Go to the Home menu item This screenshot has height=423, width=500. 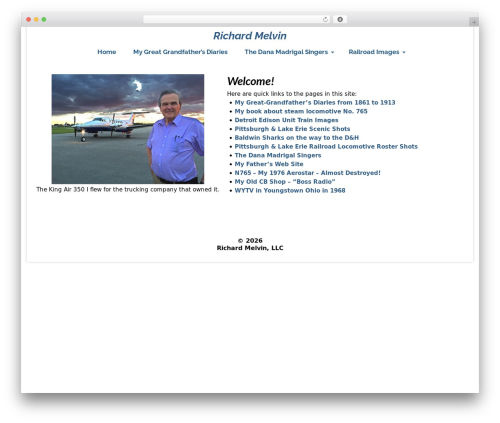tap(107, 52)
